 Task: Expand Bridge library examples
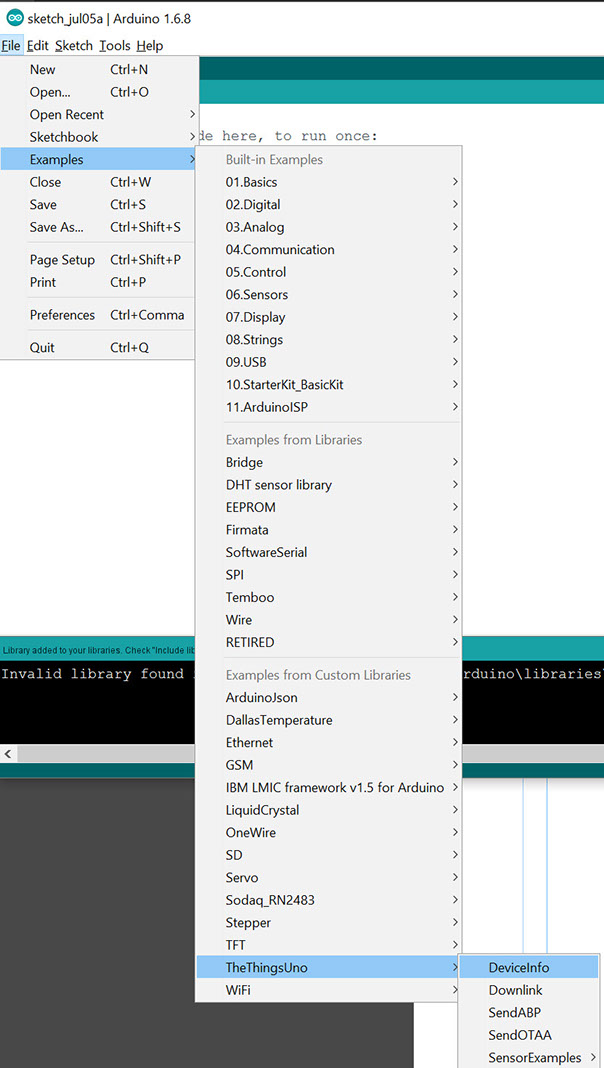[329, 462]
